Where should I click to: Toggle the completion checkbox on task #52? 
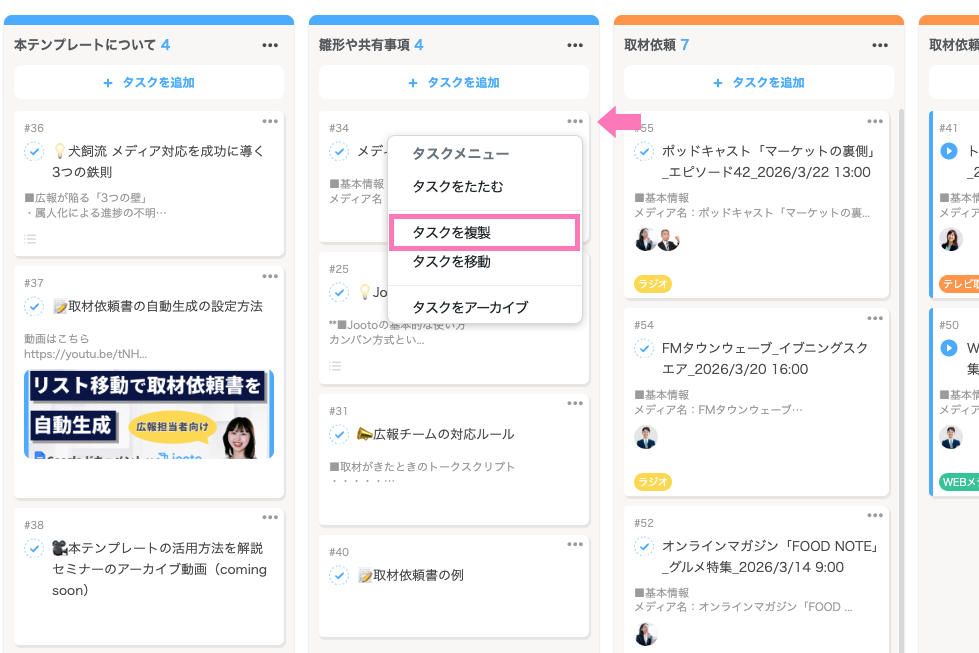pos(646,547)
